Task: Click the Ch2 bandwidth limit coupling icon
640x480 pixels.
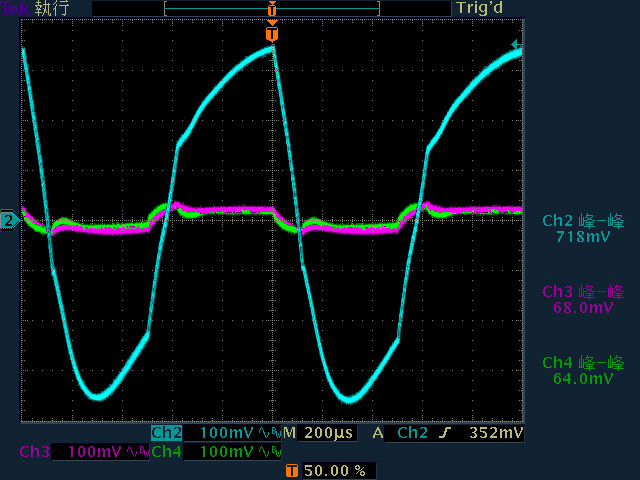Action: coord(269,433)
